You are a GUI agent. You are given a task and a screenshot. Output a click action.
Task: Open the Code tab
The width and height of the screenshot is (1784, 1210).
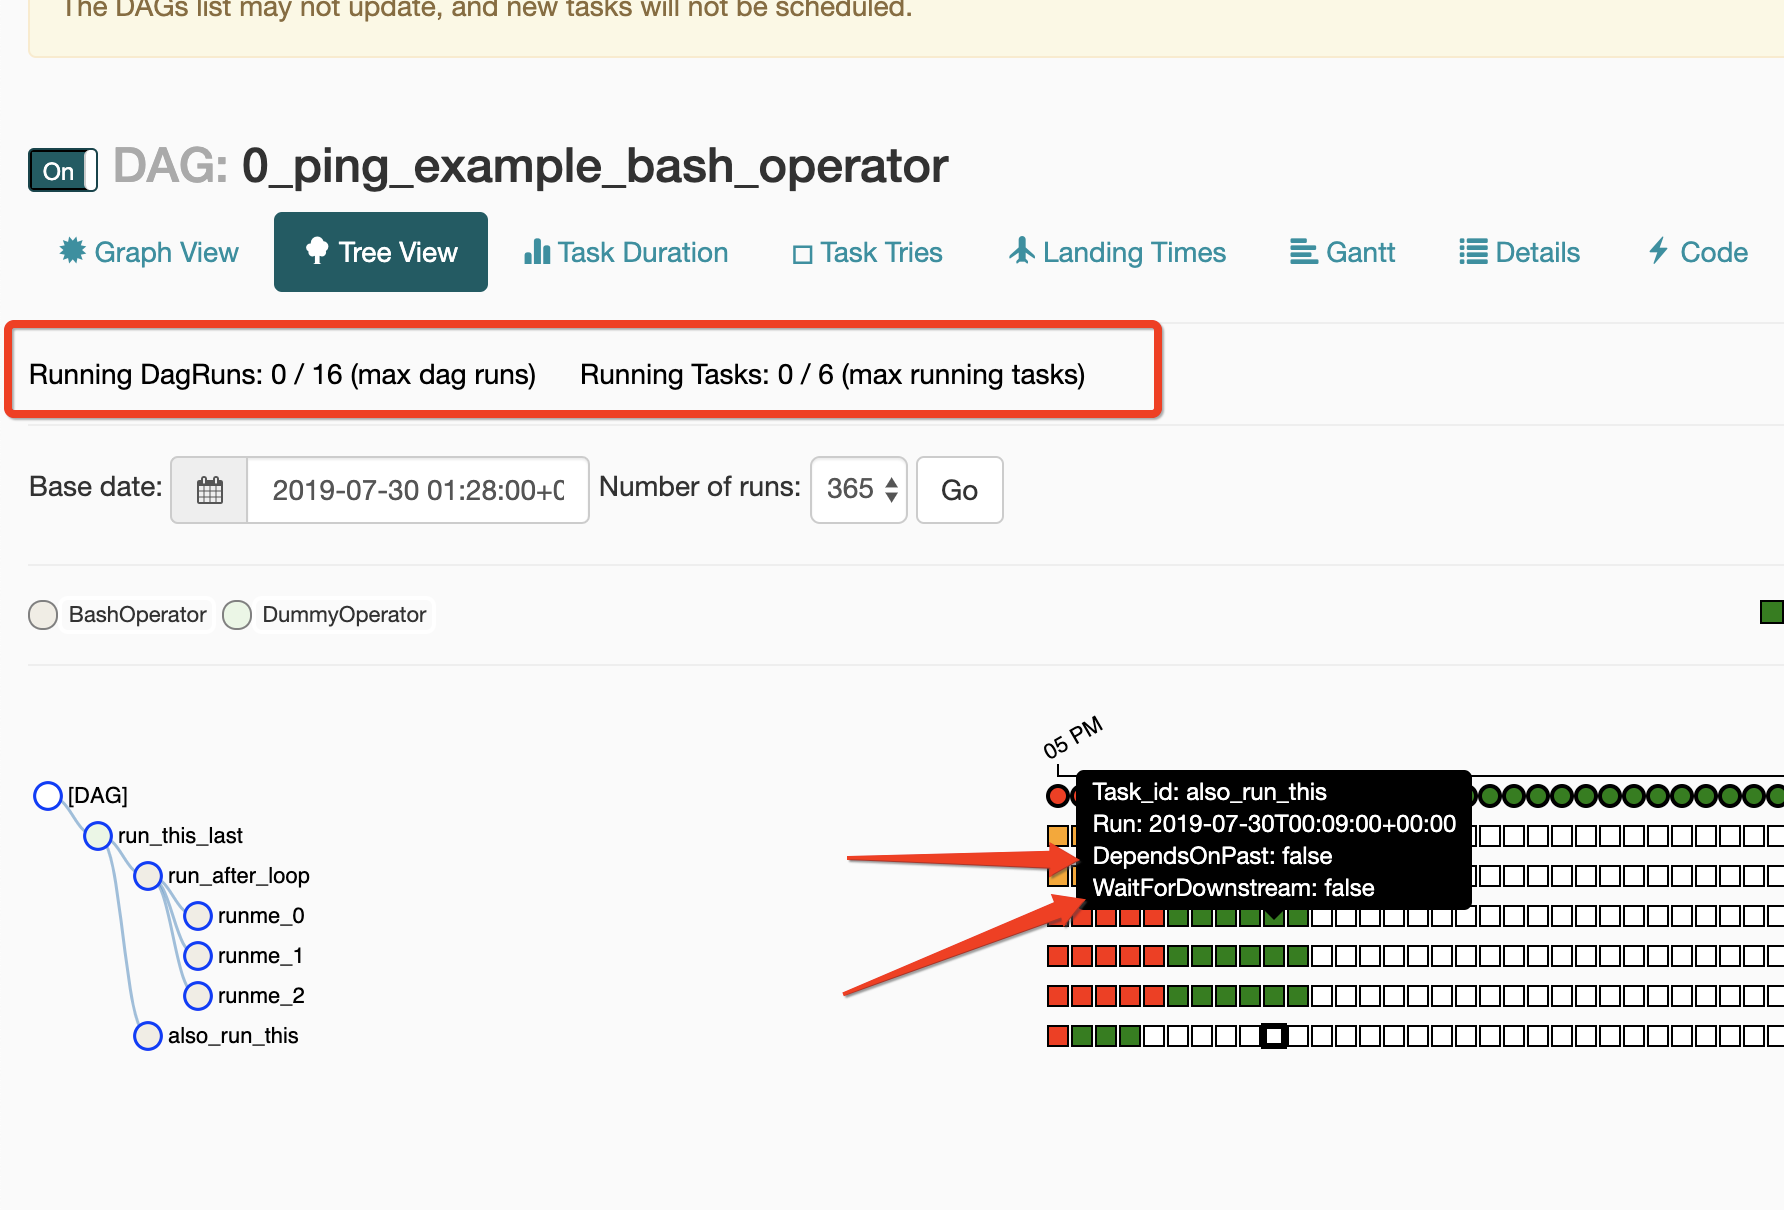[x=1698, y=252]
